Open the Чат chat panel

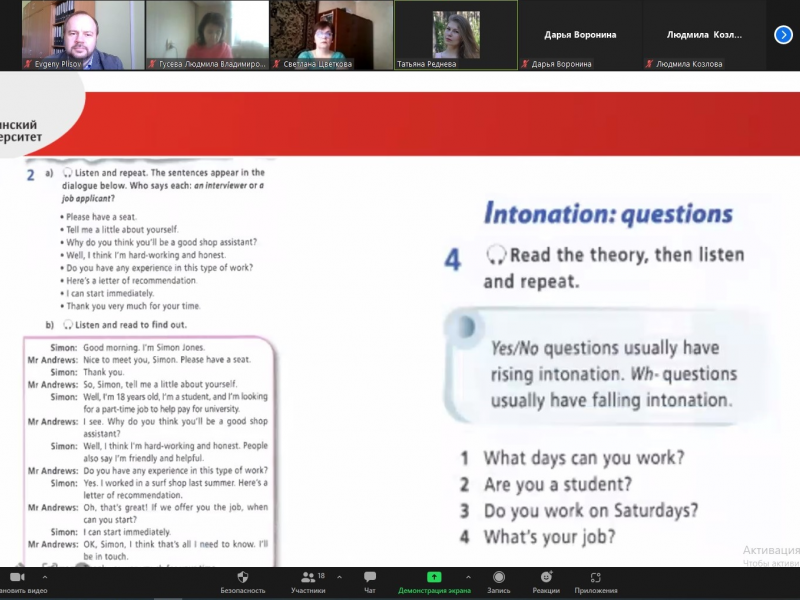click(370, 578)
